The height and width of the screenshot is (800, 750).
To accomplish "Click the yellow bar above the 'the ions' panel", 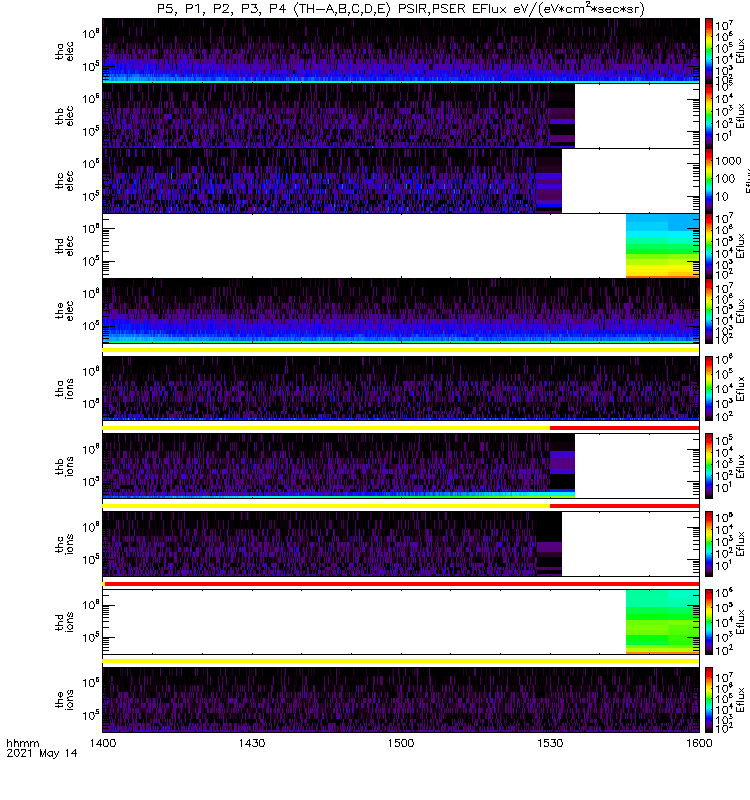I will pos(401,661).
